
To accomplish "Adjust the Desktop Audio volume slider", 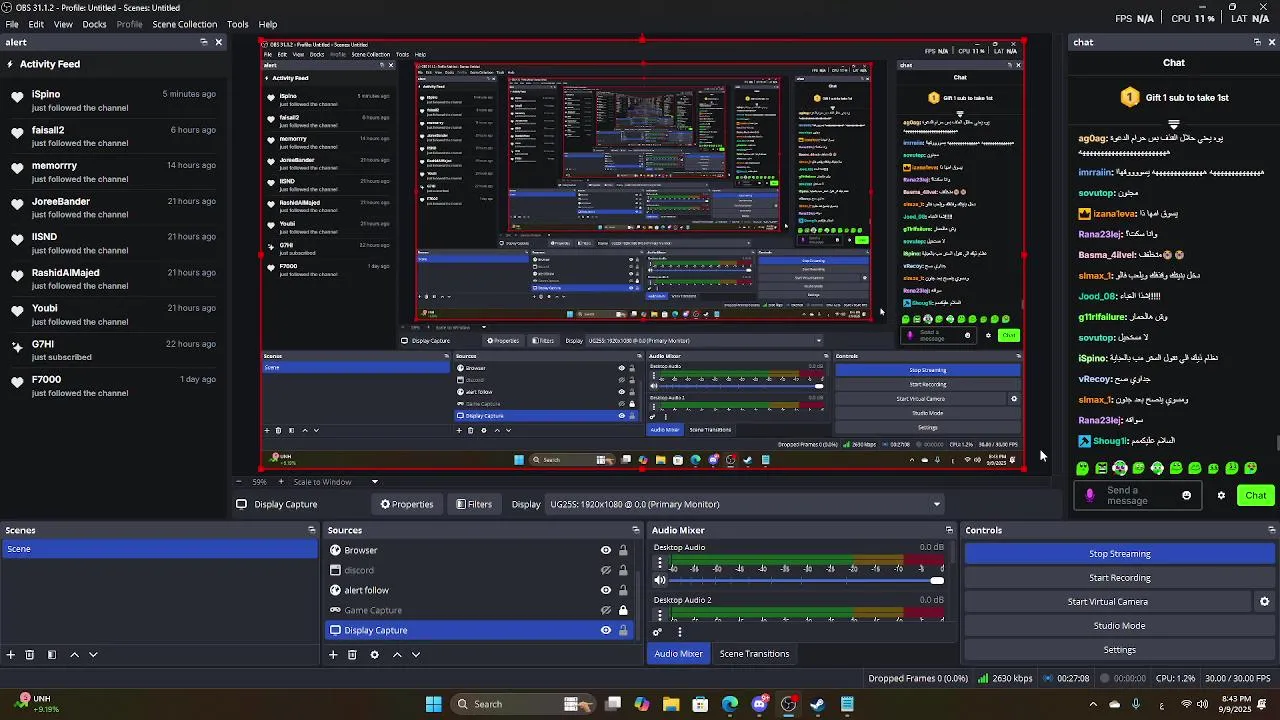I will click(x=804, y=580).
